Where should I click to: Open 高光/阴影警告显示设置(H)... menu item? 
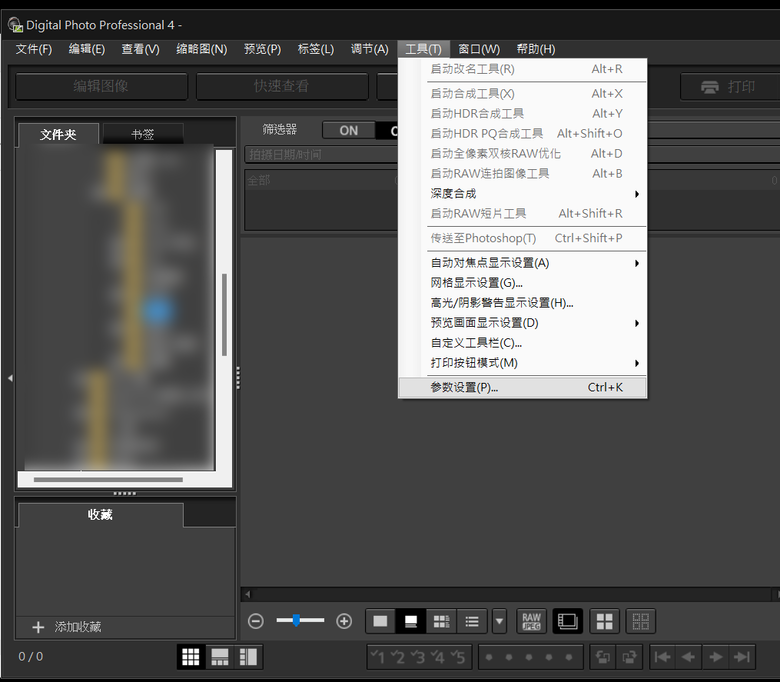(x=522, y=303)
